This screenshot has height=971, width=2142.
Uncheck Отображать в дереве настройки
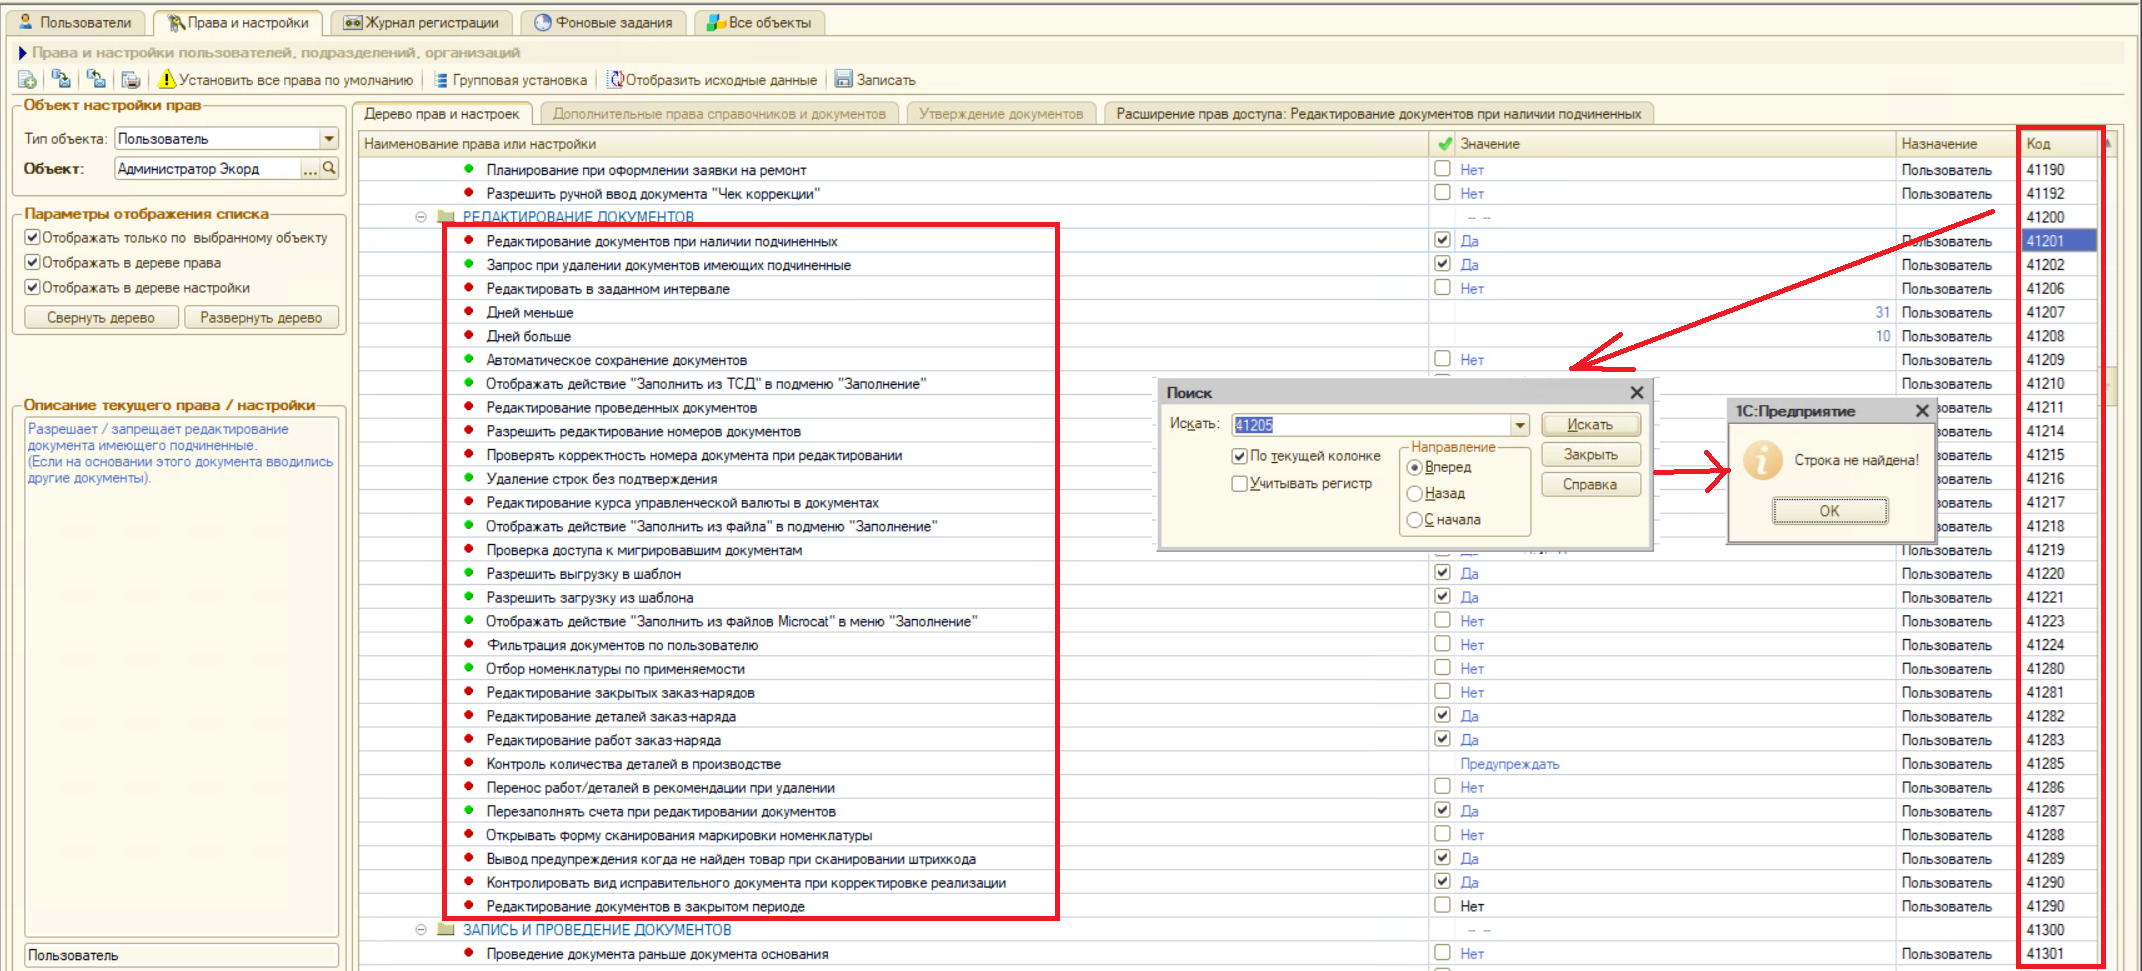(32, 288)
